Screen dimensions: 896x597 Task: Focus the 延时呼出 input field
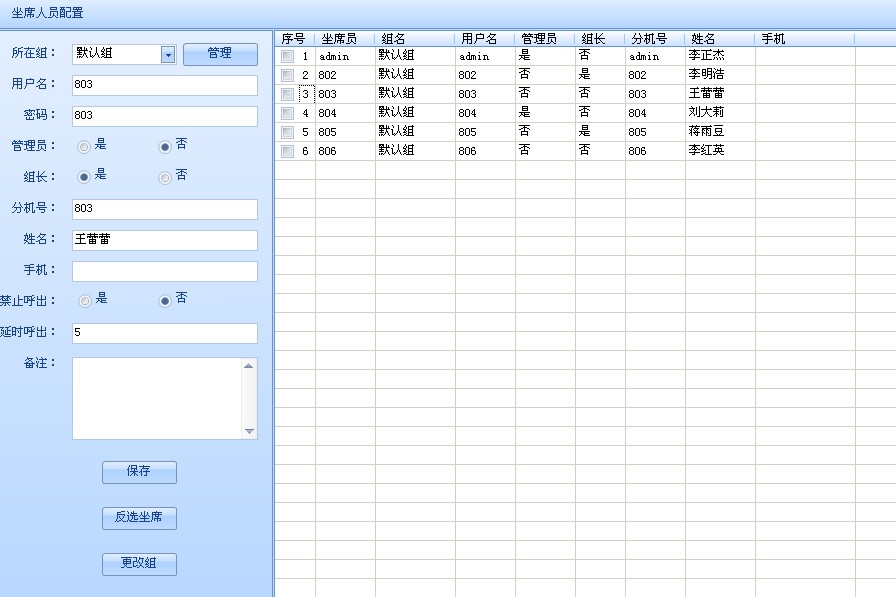[165, 333]
